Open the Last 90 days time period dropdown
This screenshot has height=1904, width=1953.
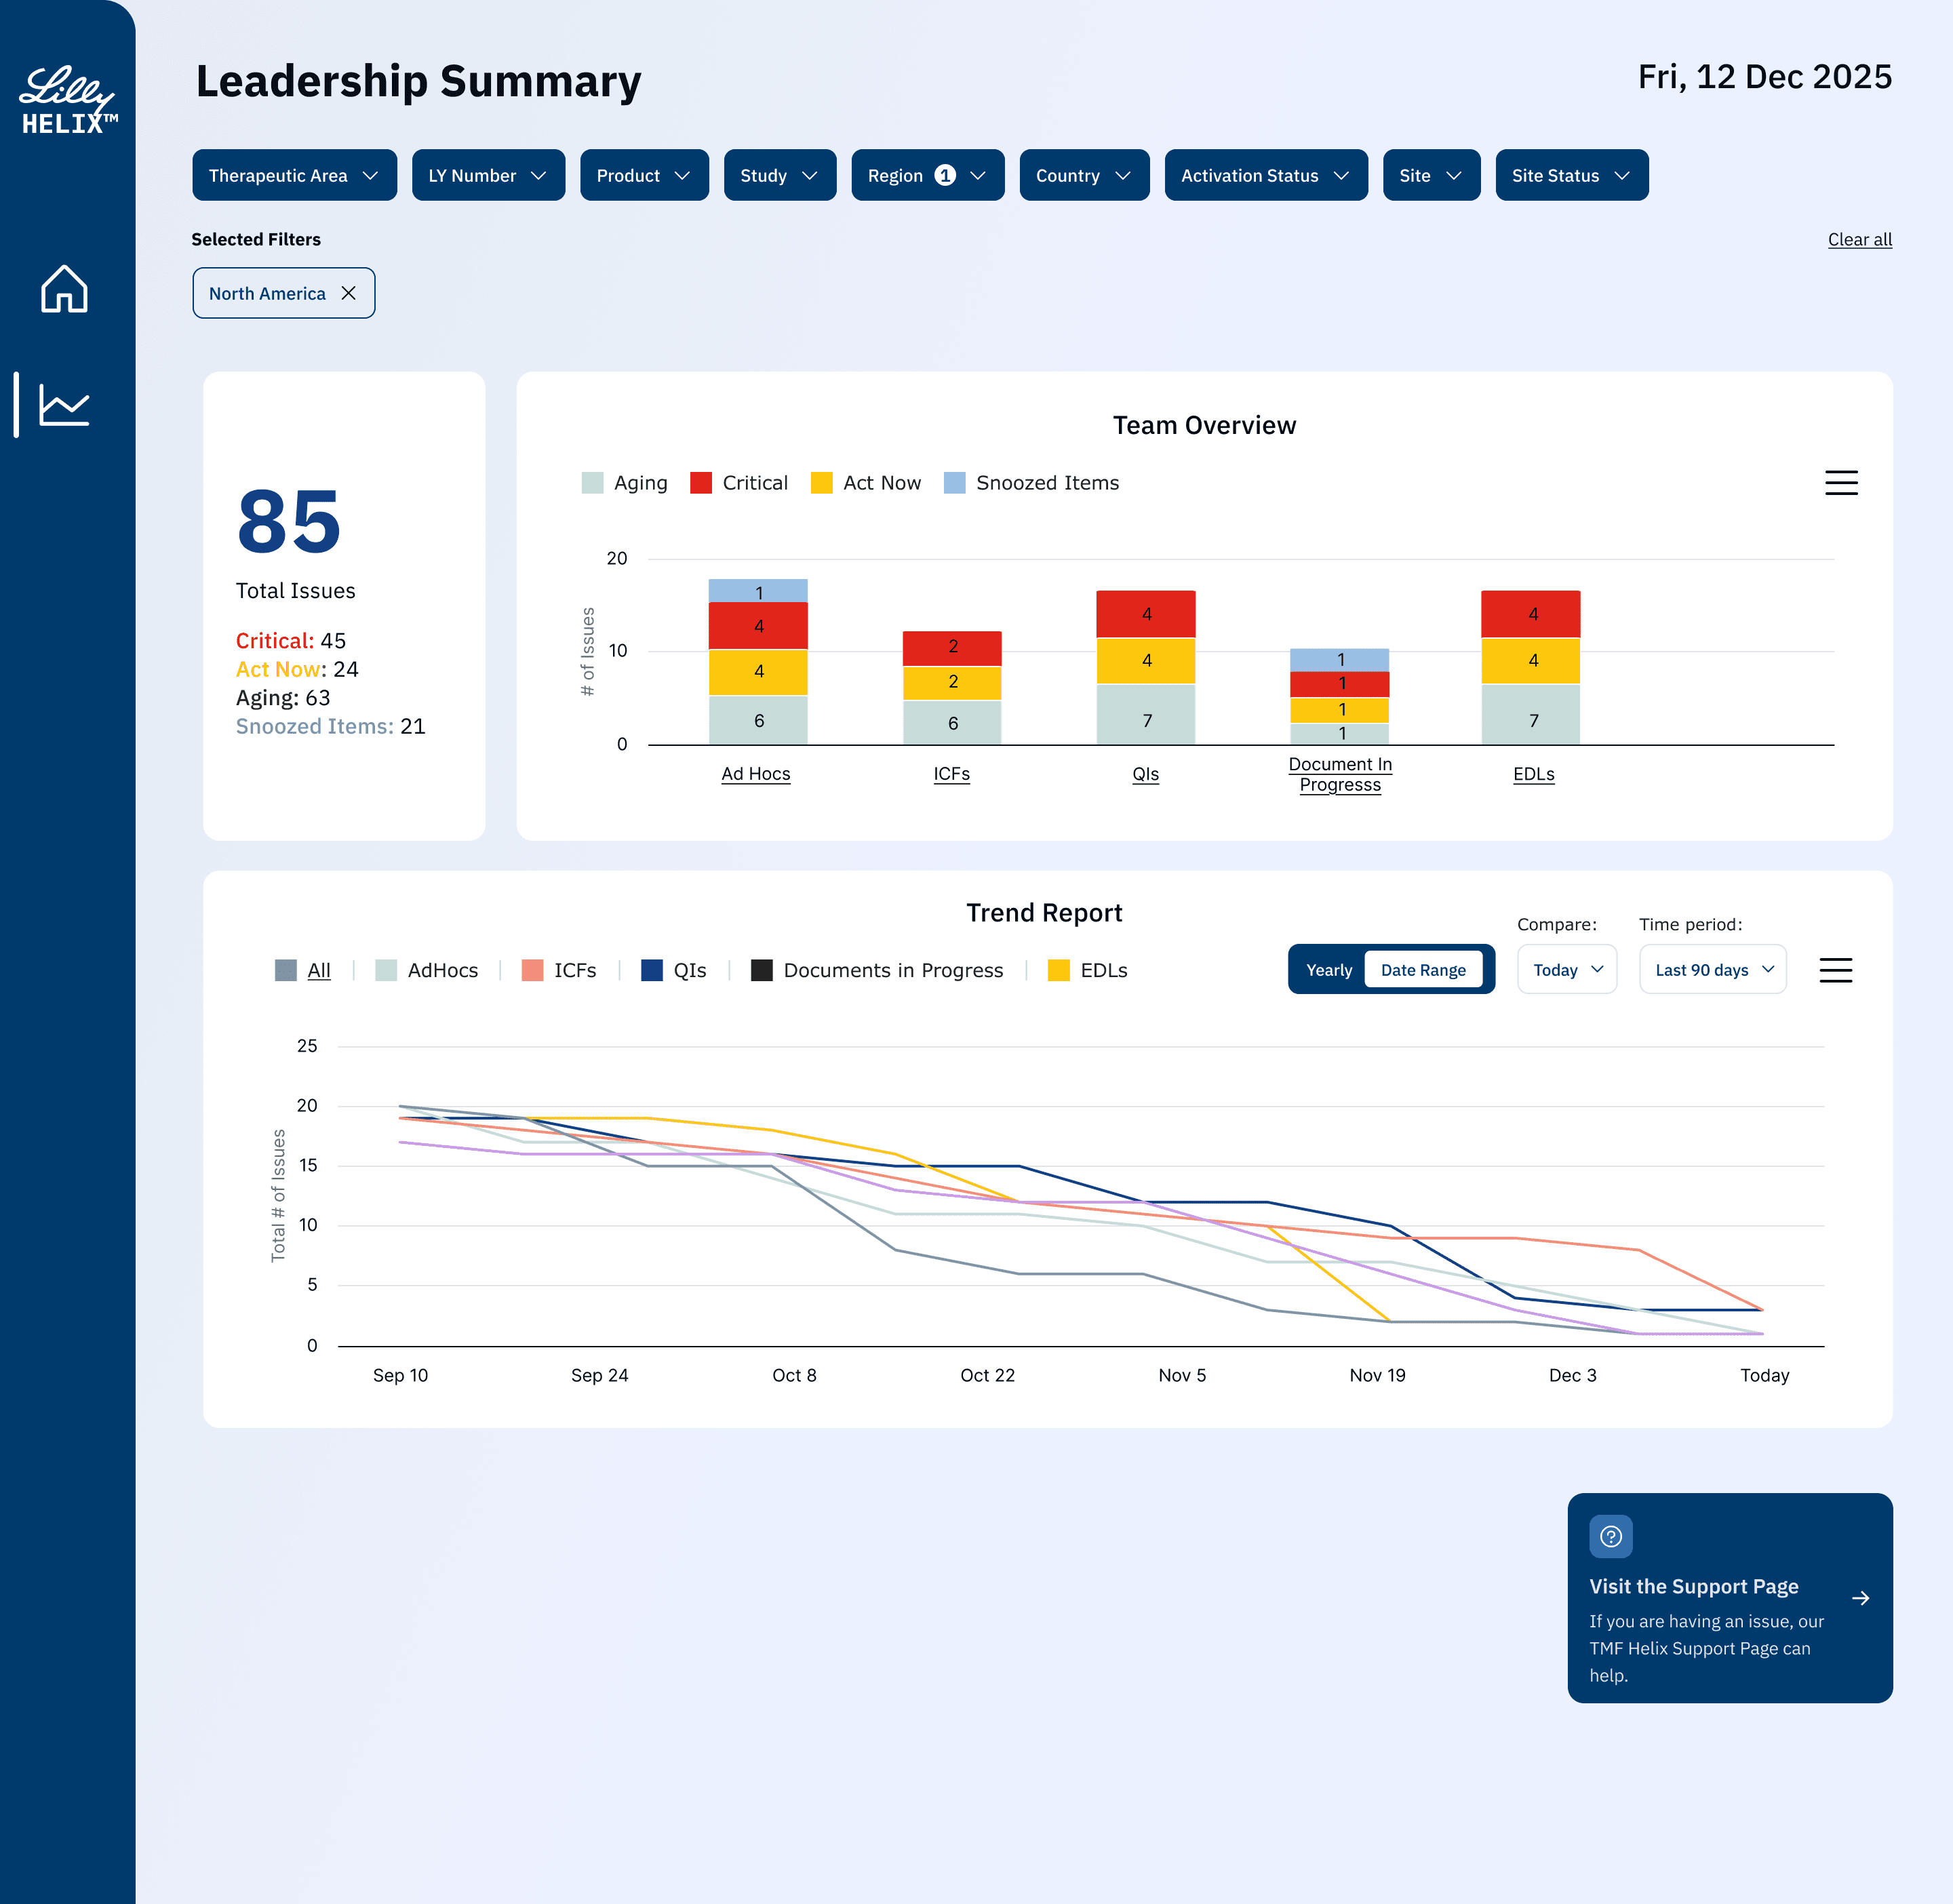(1712, 970)
